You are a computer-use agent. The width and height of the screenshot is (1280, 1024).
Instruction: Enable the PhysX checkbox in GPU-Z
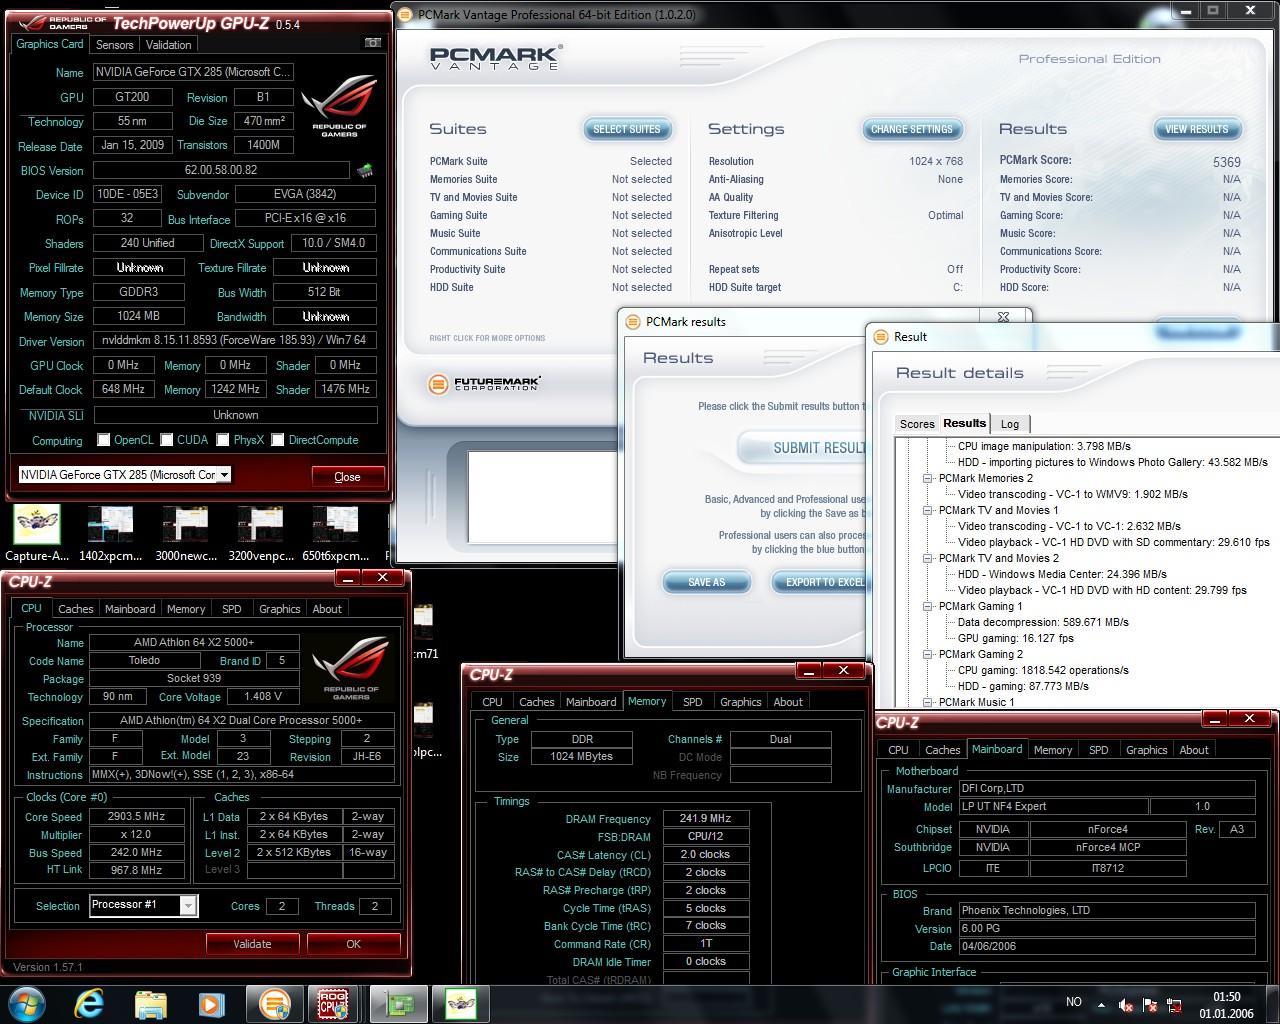223,440
